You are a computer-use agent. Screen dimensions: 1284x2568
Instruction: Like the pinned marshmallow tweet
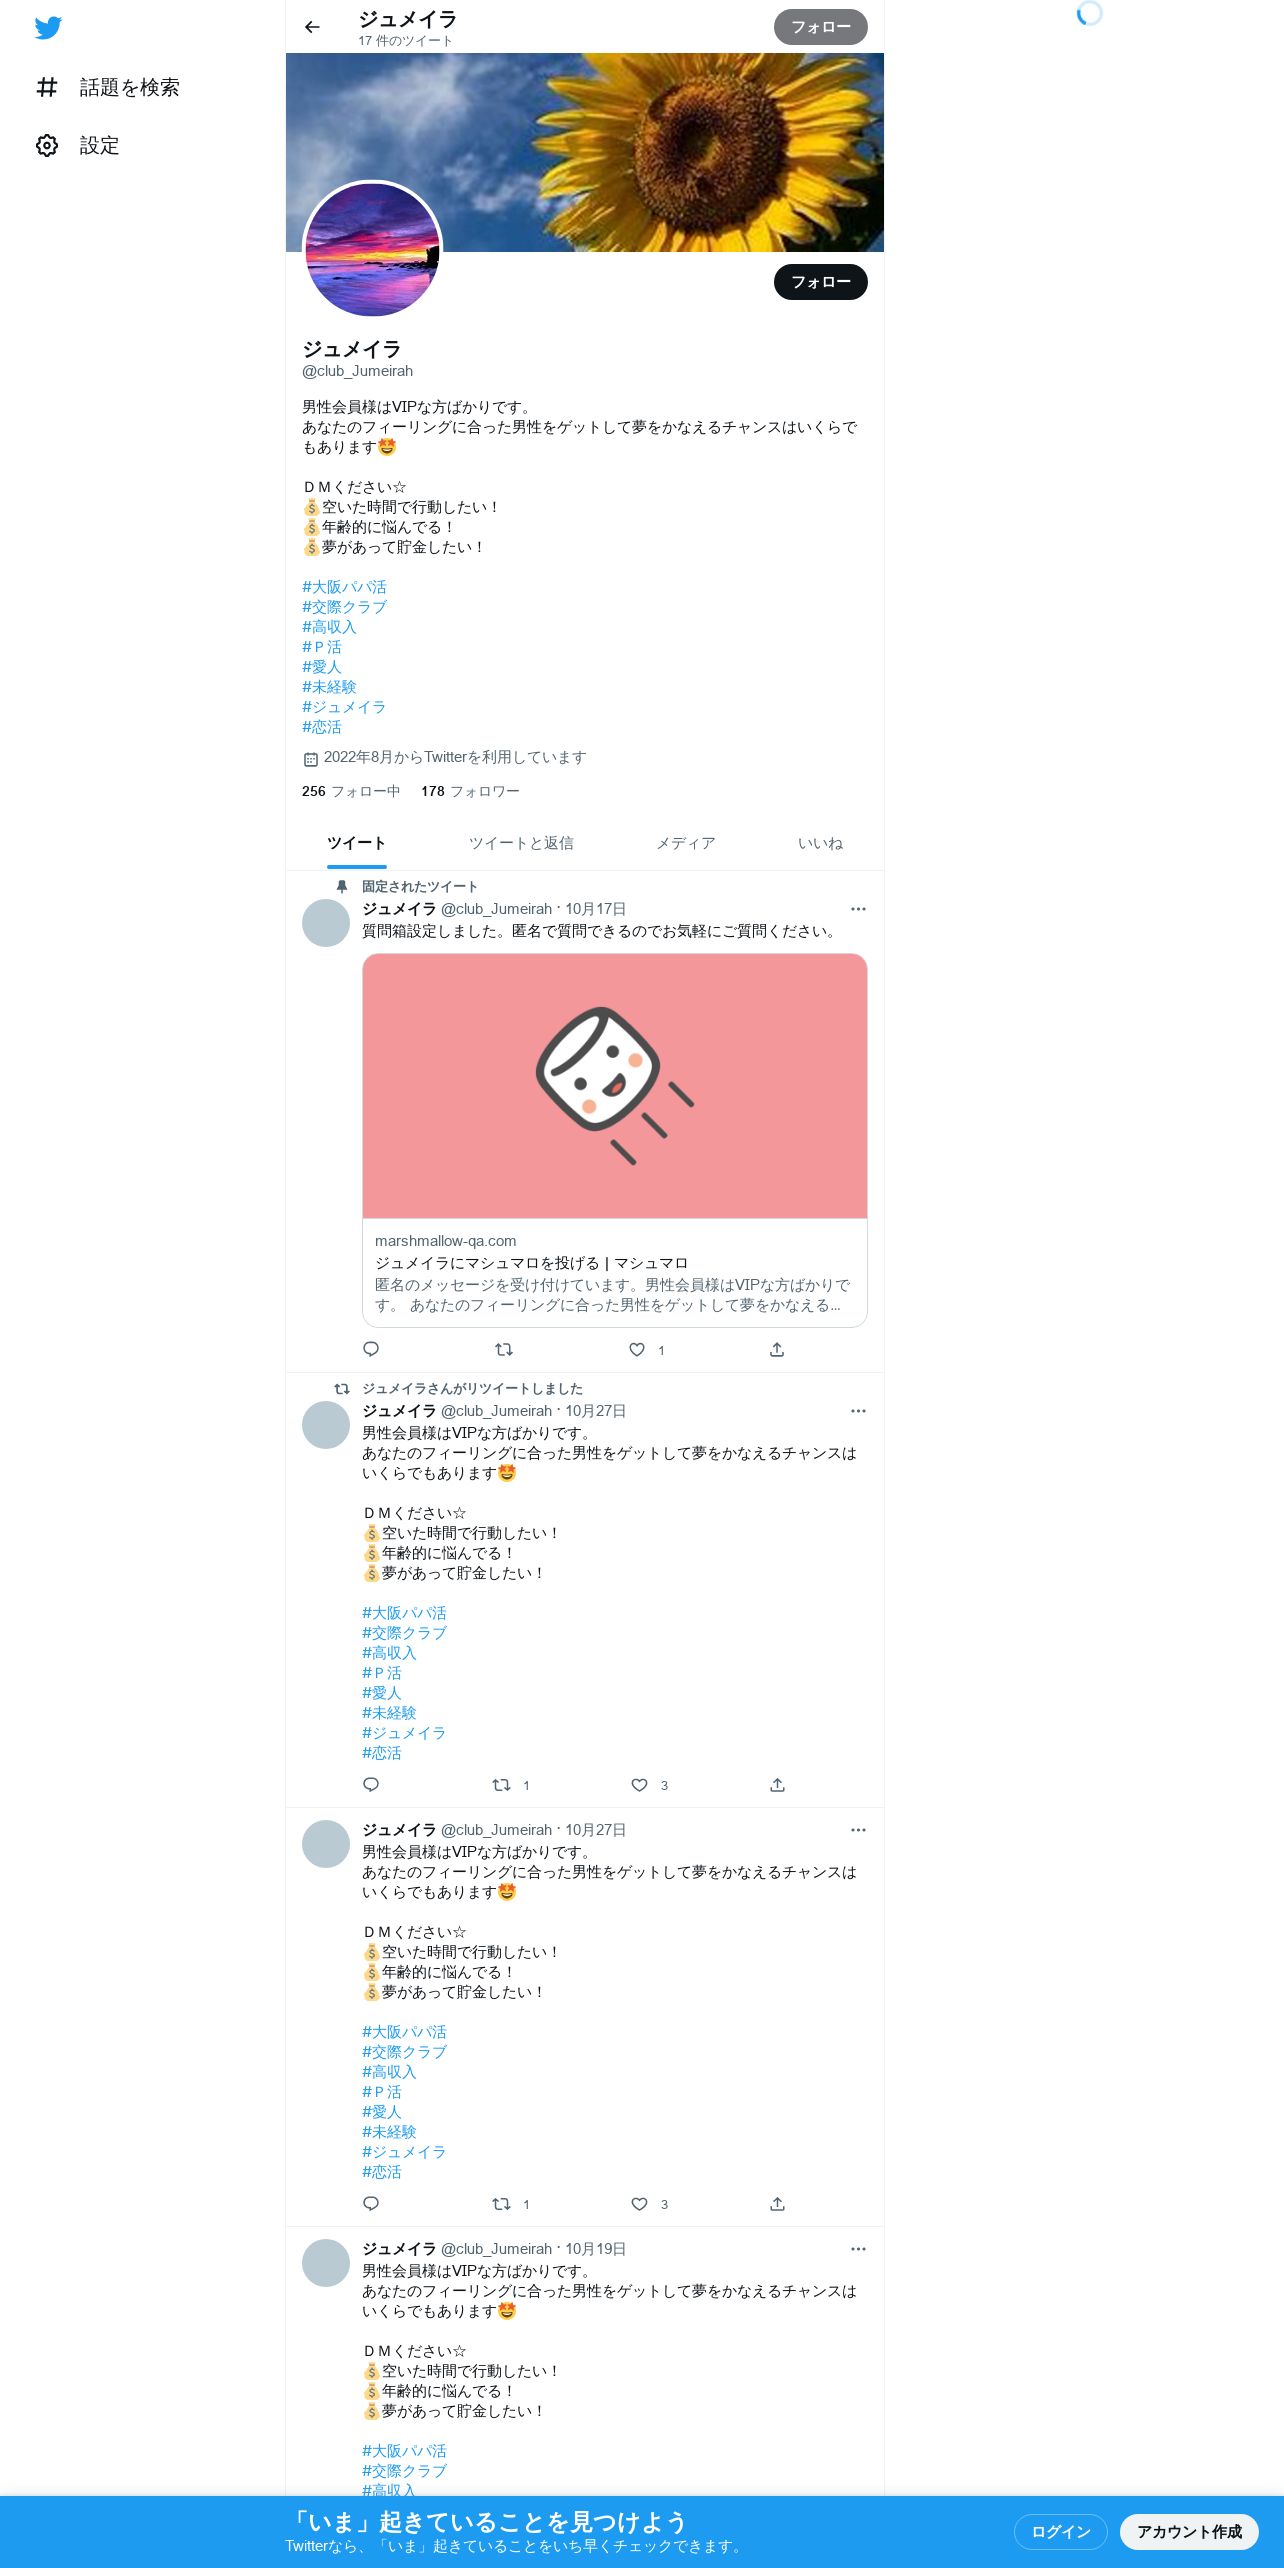point(637,1350)
